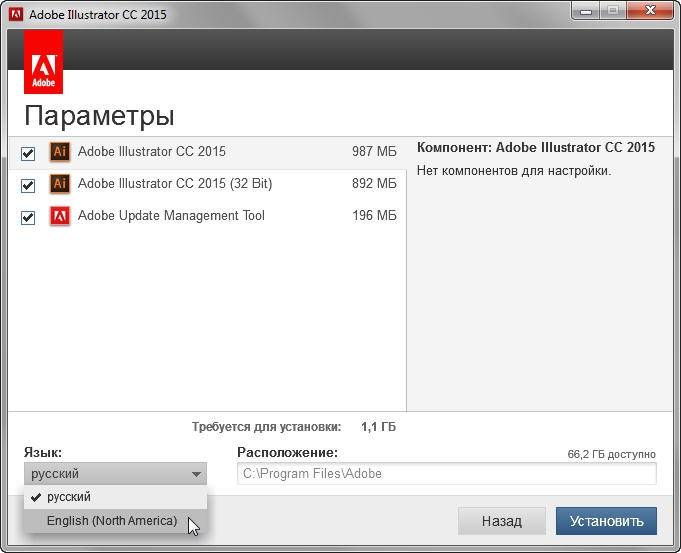681x553 pixels.
Task: Click the 987 МБ size value
Action: click(x=374, y=152)
